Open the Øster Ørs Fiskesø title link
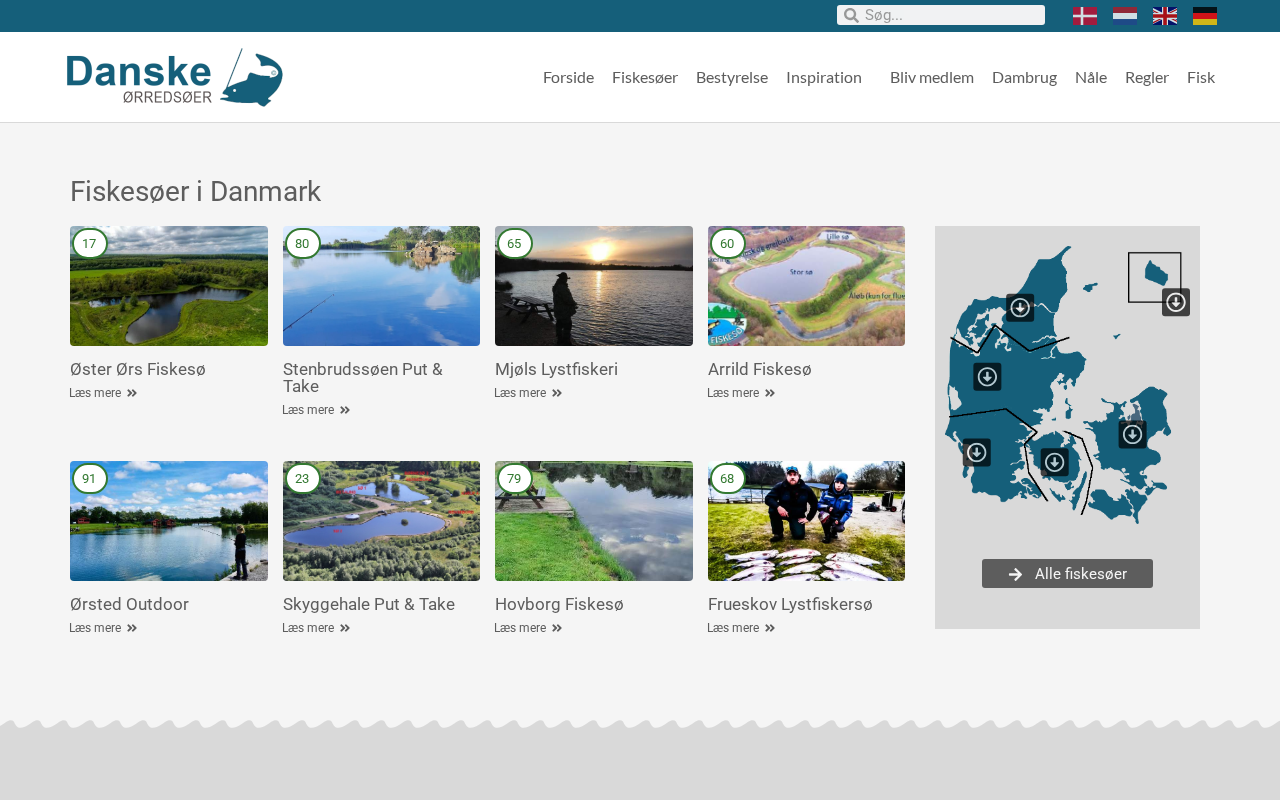 coord(138,369)
